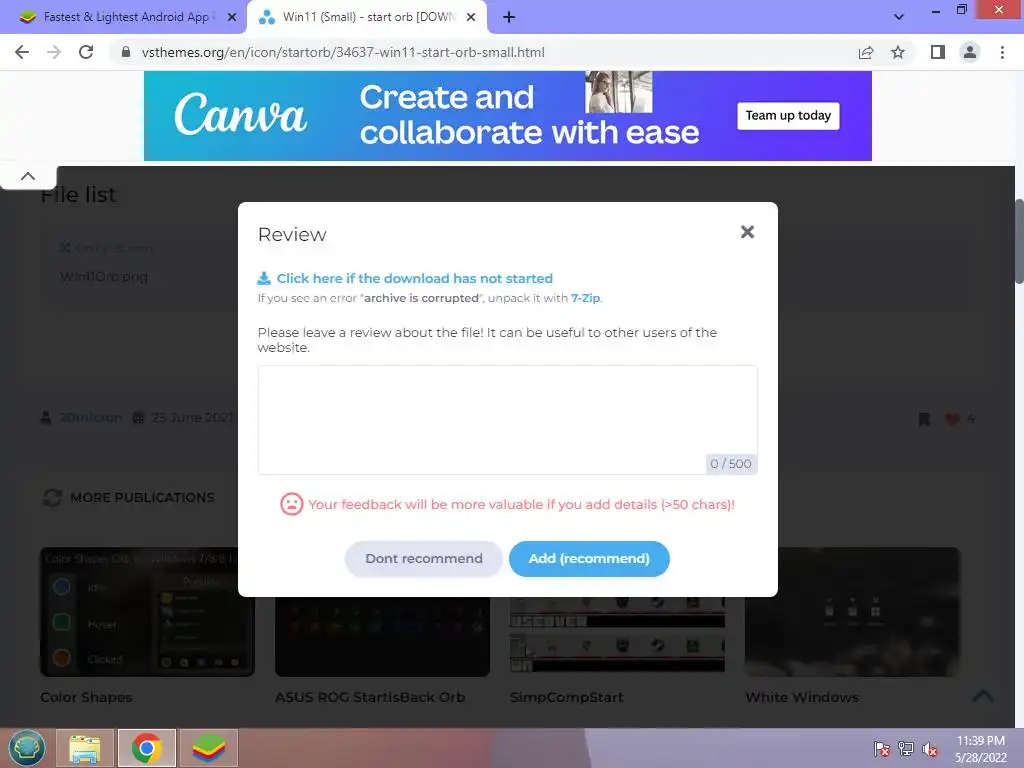
Task: Click the 'SimpCompStart' thumbnail
Action: 617,636
